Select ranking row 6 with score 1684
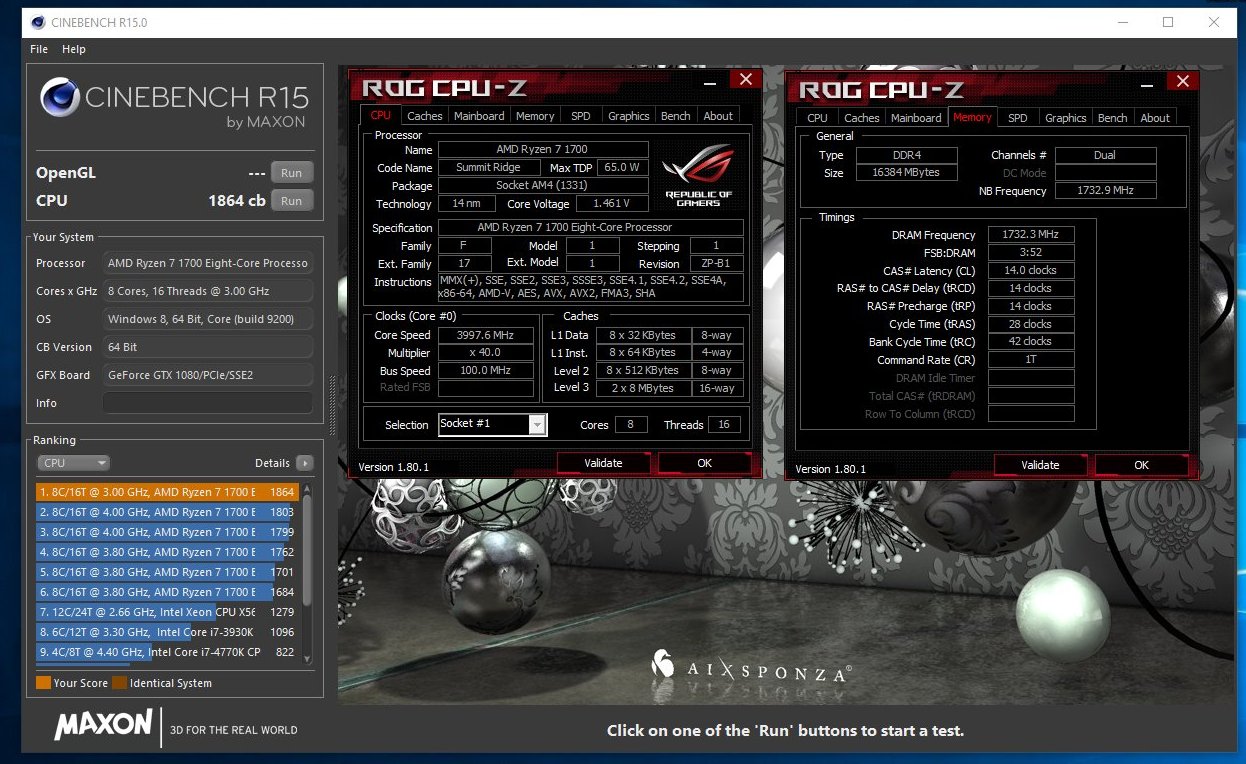1246x764 pixels. [x=166, y=592]
